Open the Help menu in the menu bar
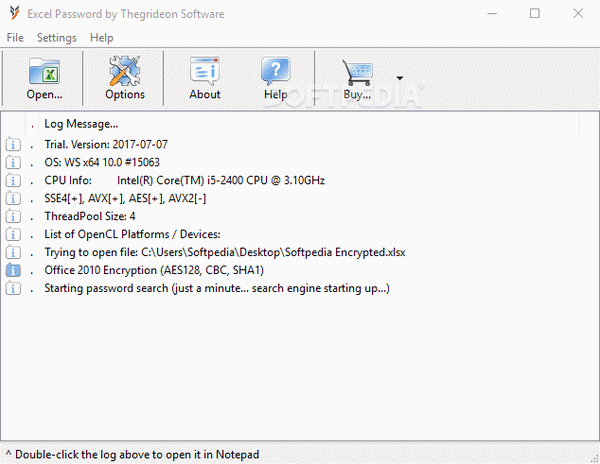The height and width of the screenshot is (464, 600). coord(101,37)
